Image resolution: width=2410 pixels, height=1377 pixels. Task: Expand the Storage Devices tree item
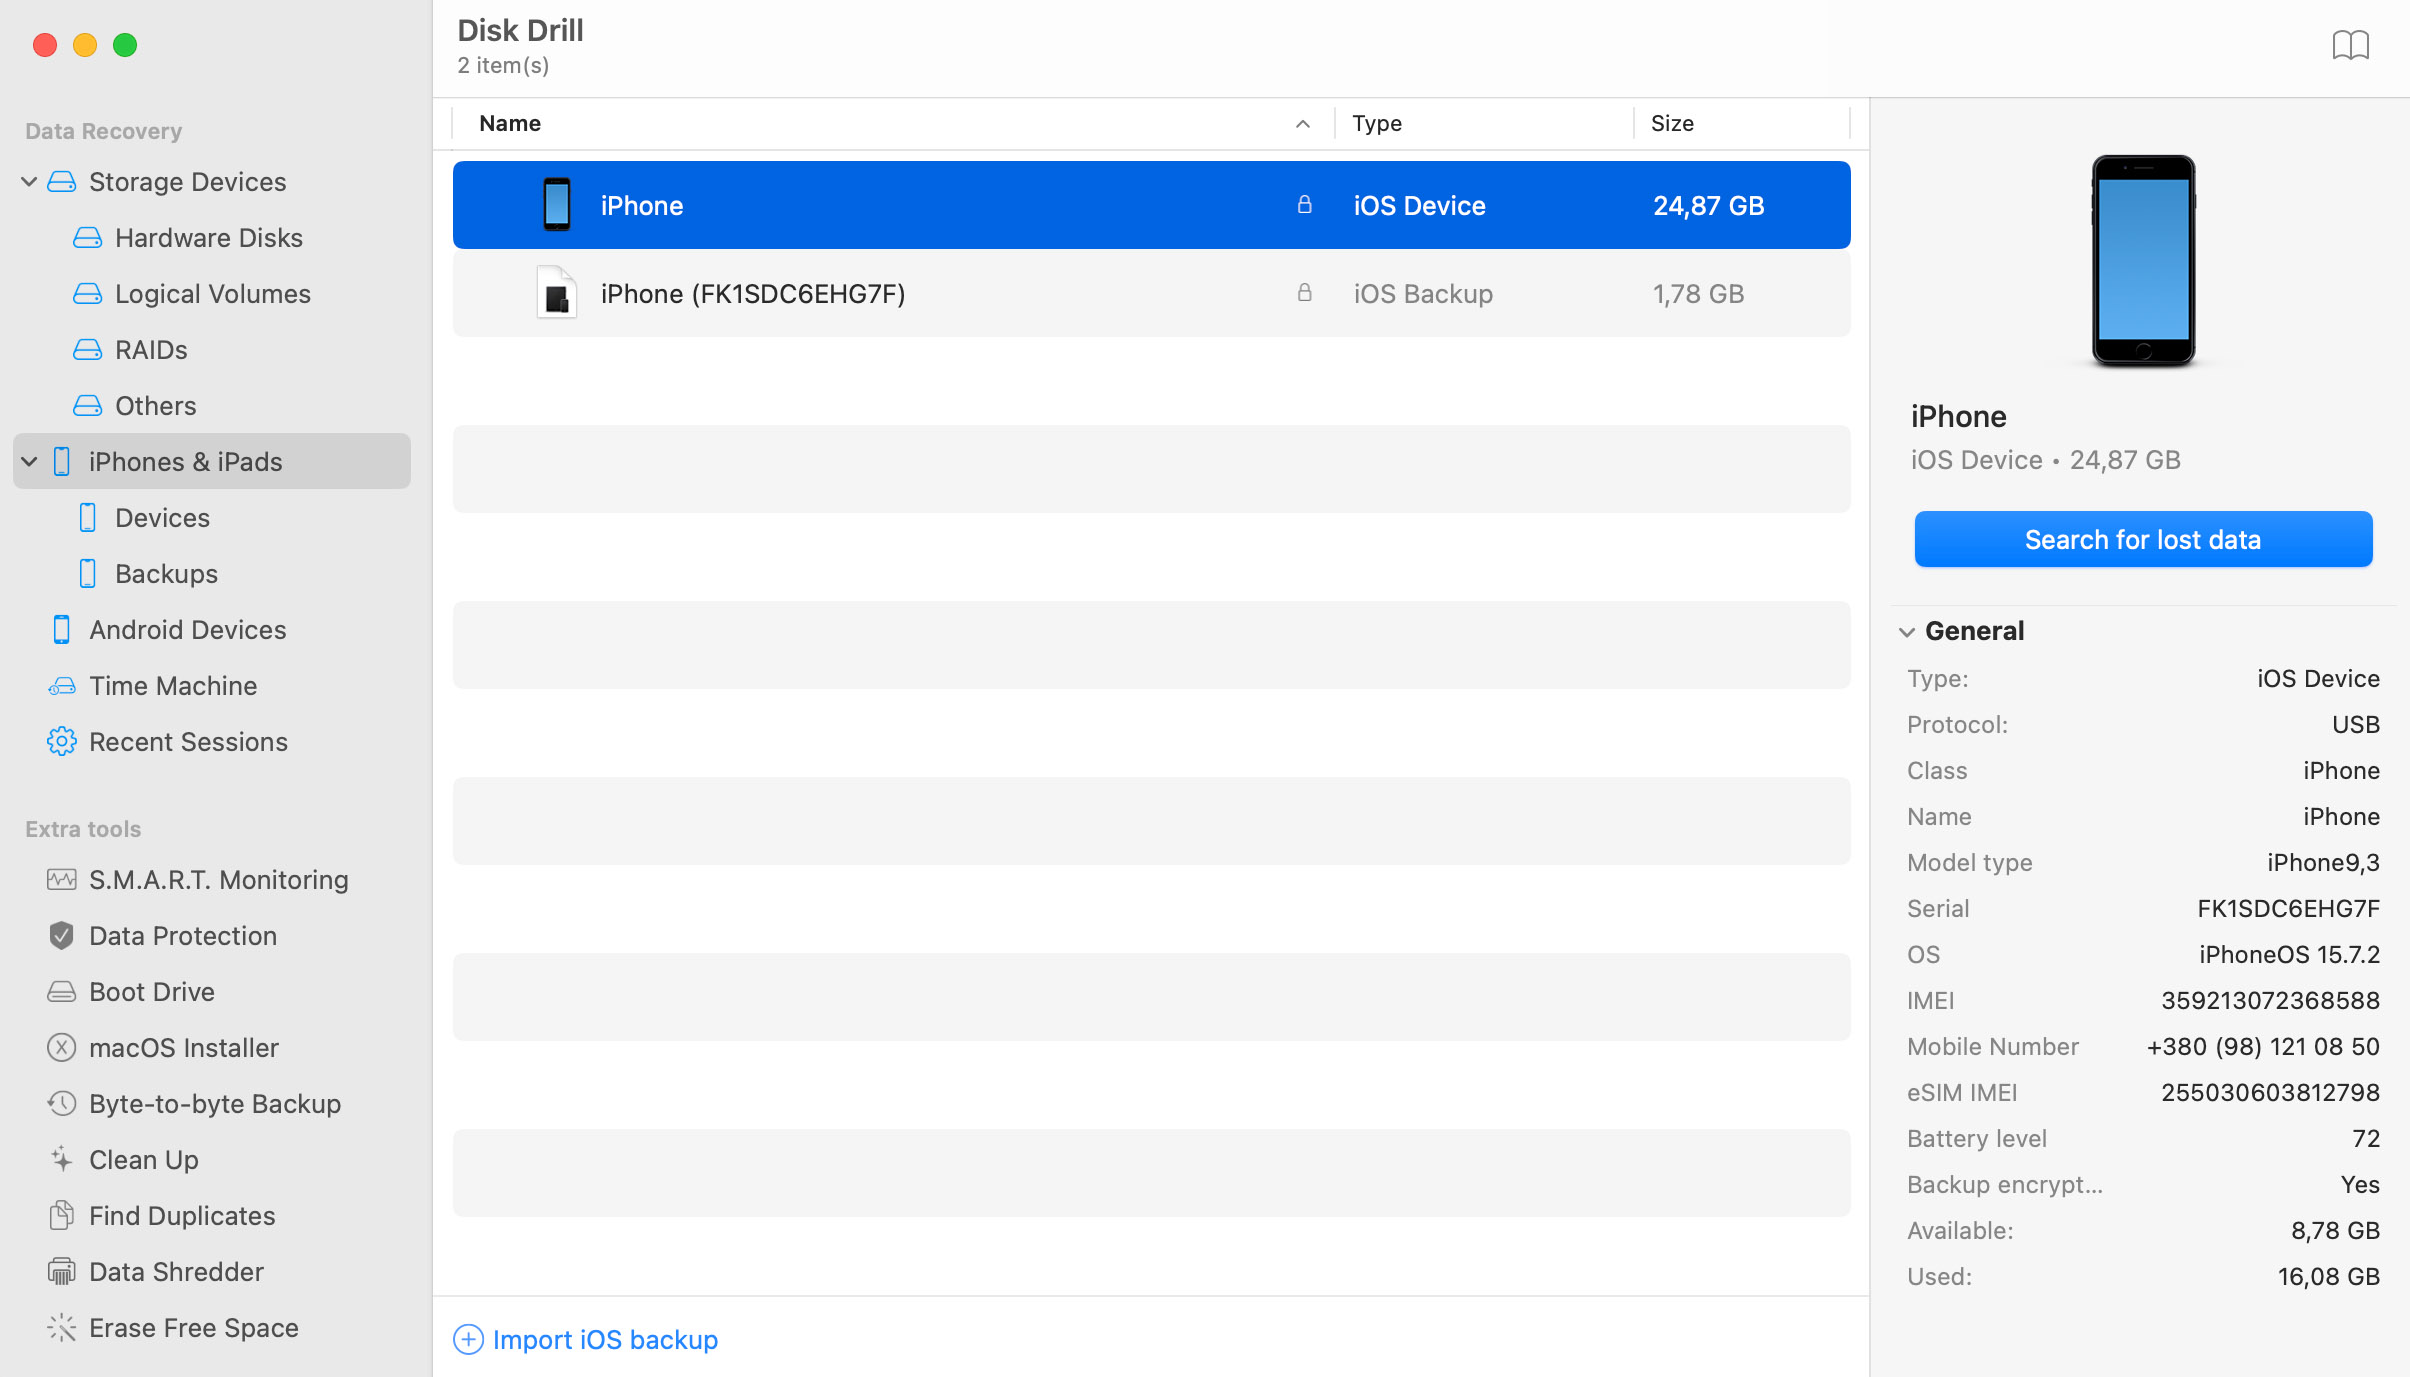pyautogui.click(x=30, y=180)
